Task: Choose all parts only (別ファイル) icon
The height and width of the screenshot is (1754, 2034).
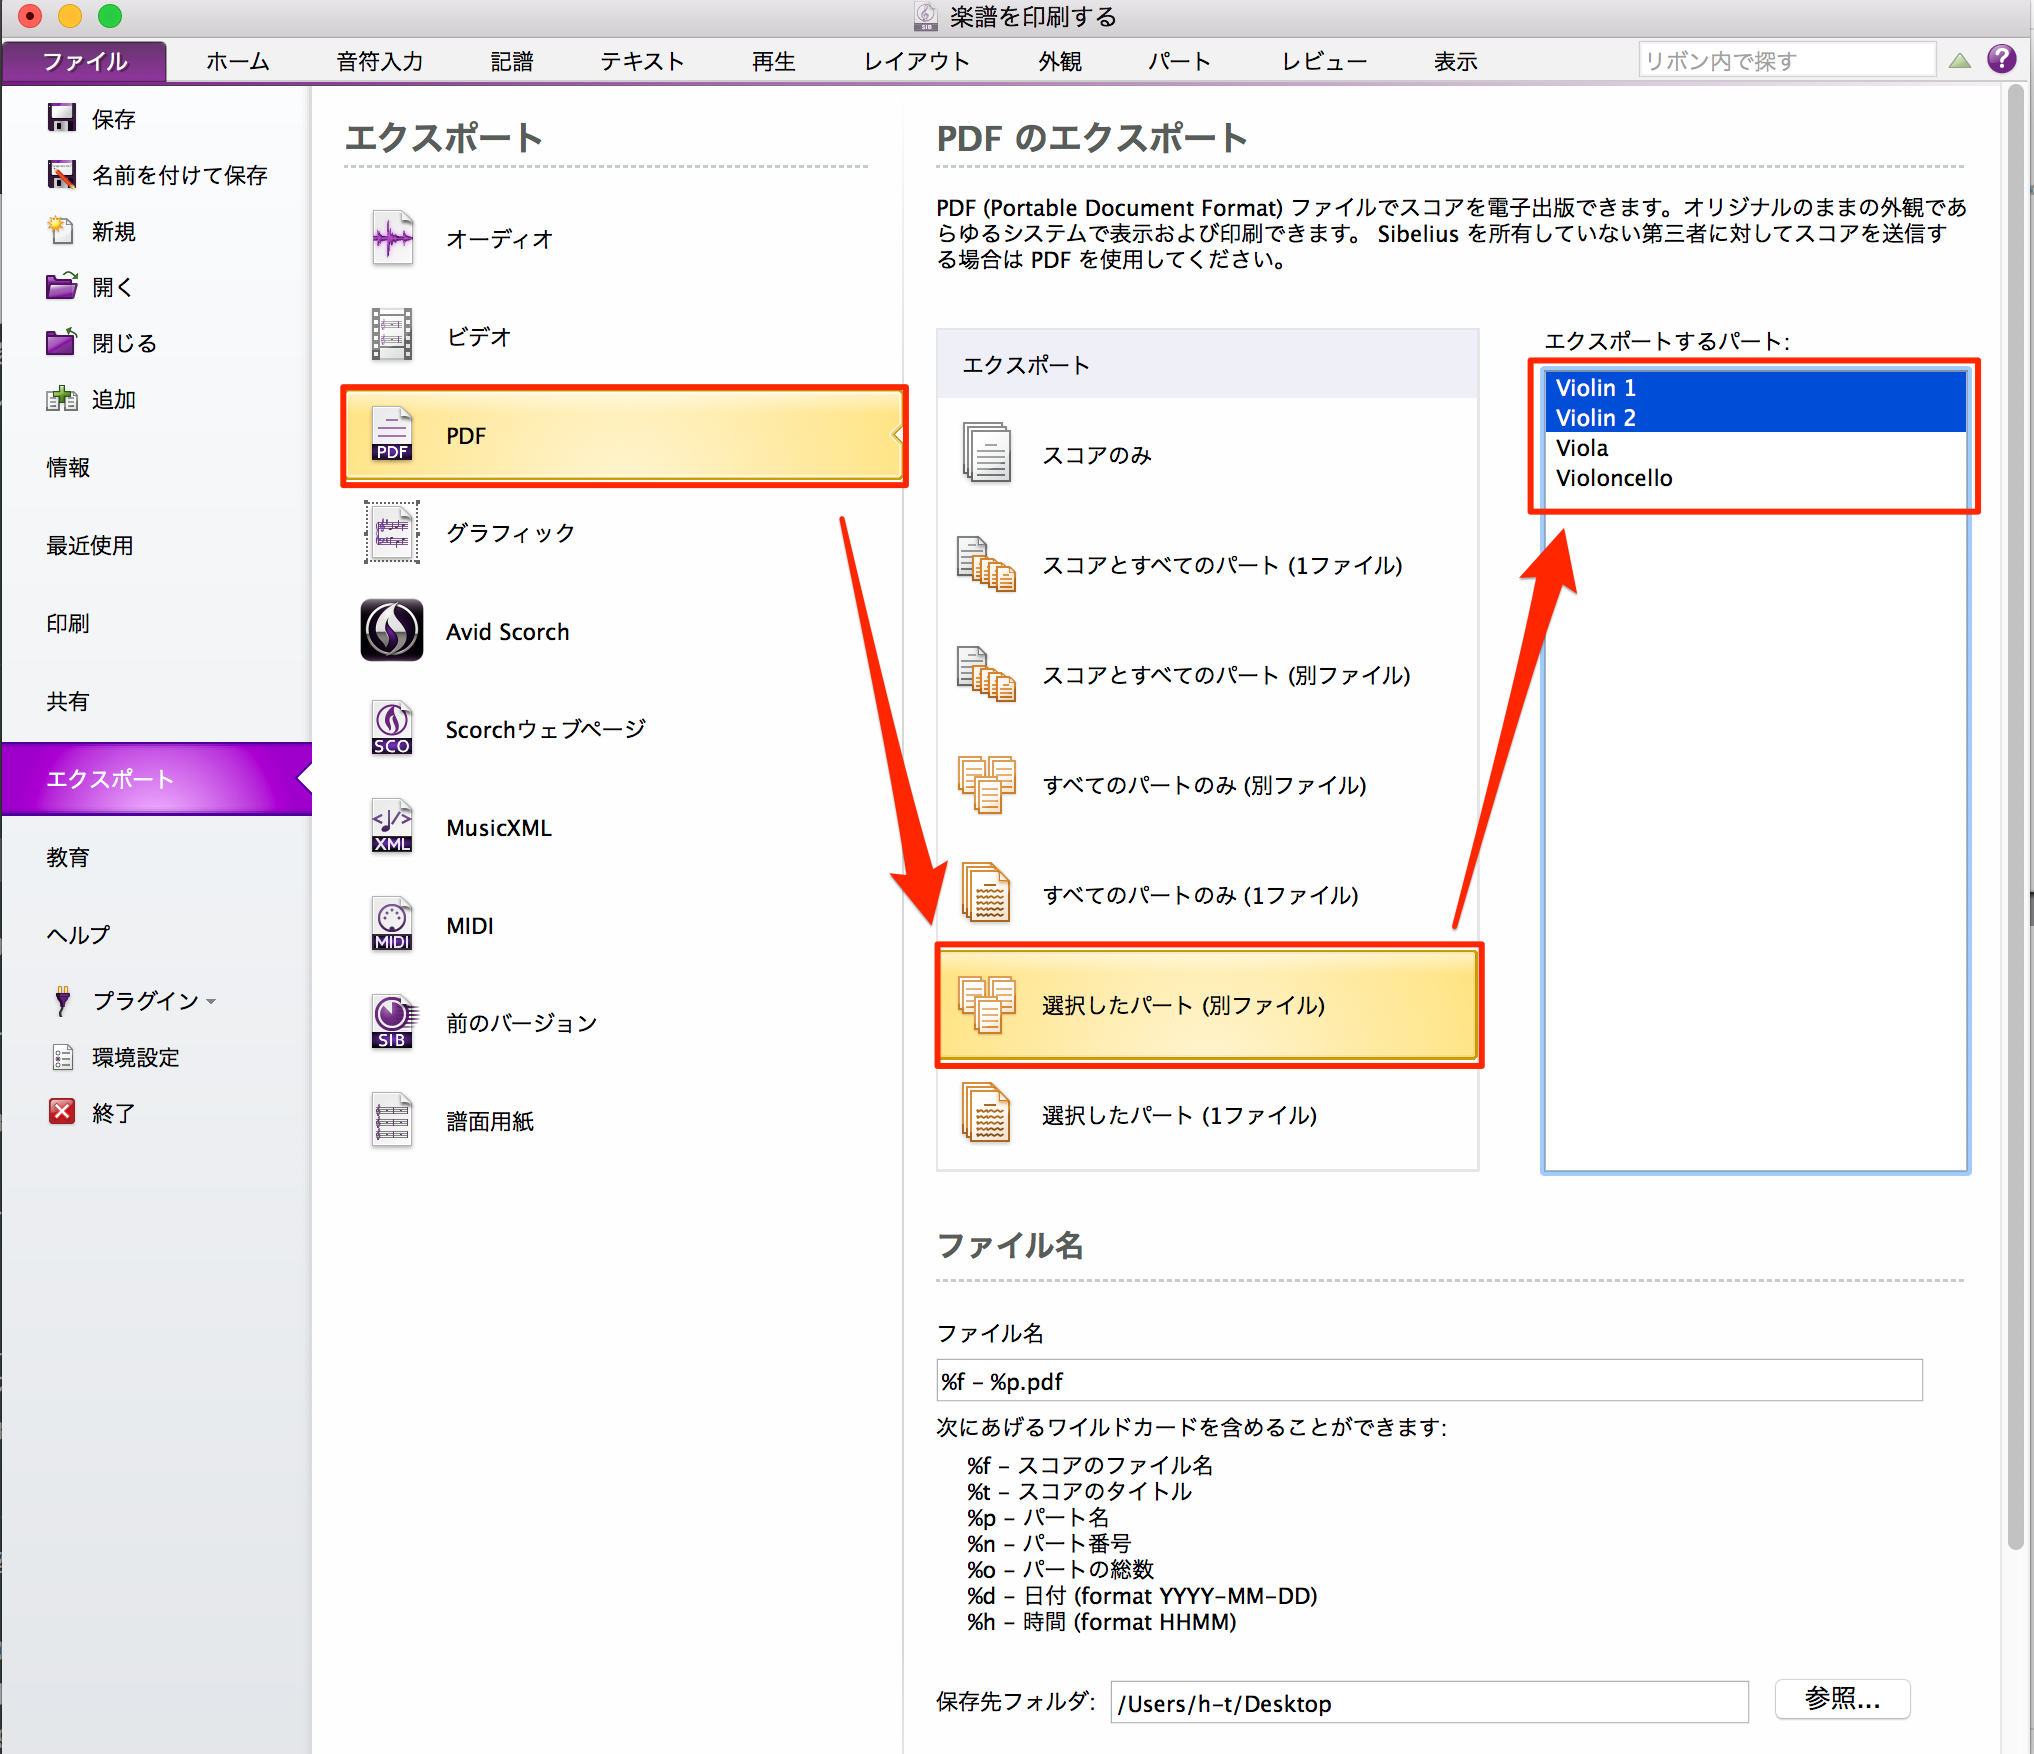Action: (988, 784)
